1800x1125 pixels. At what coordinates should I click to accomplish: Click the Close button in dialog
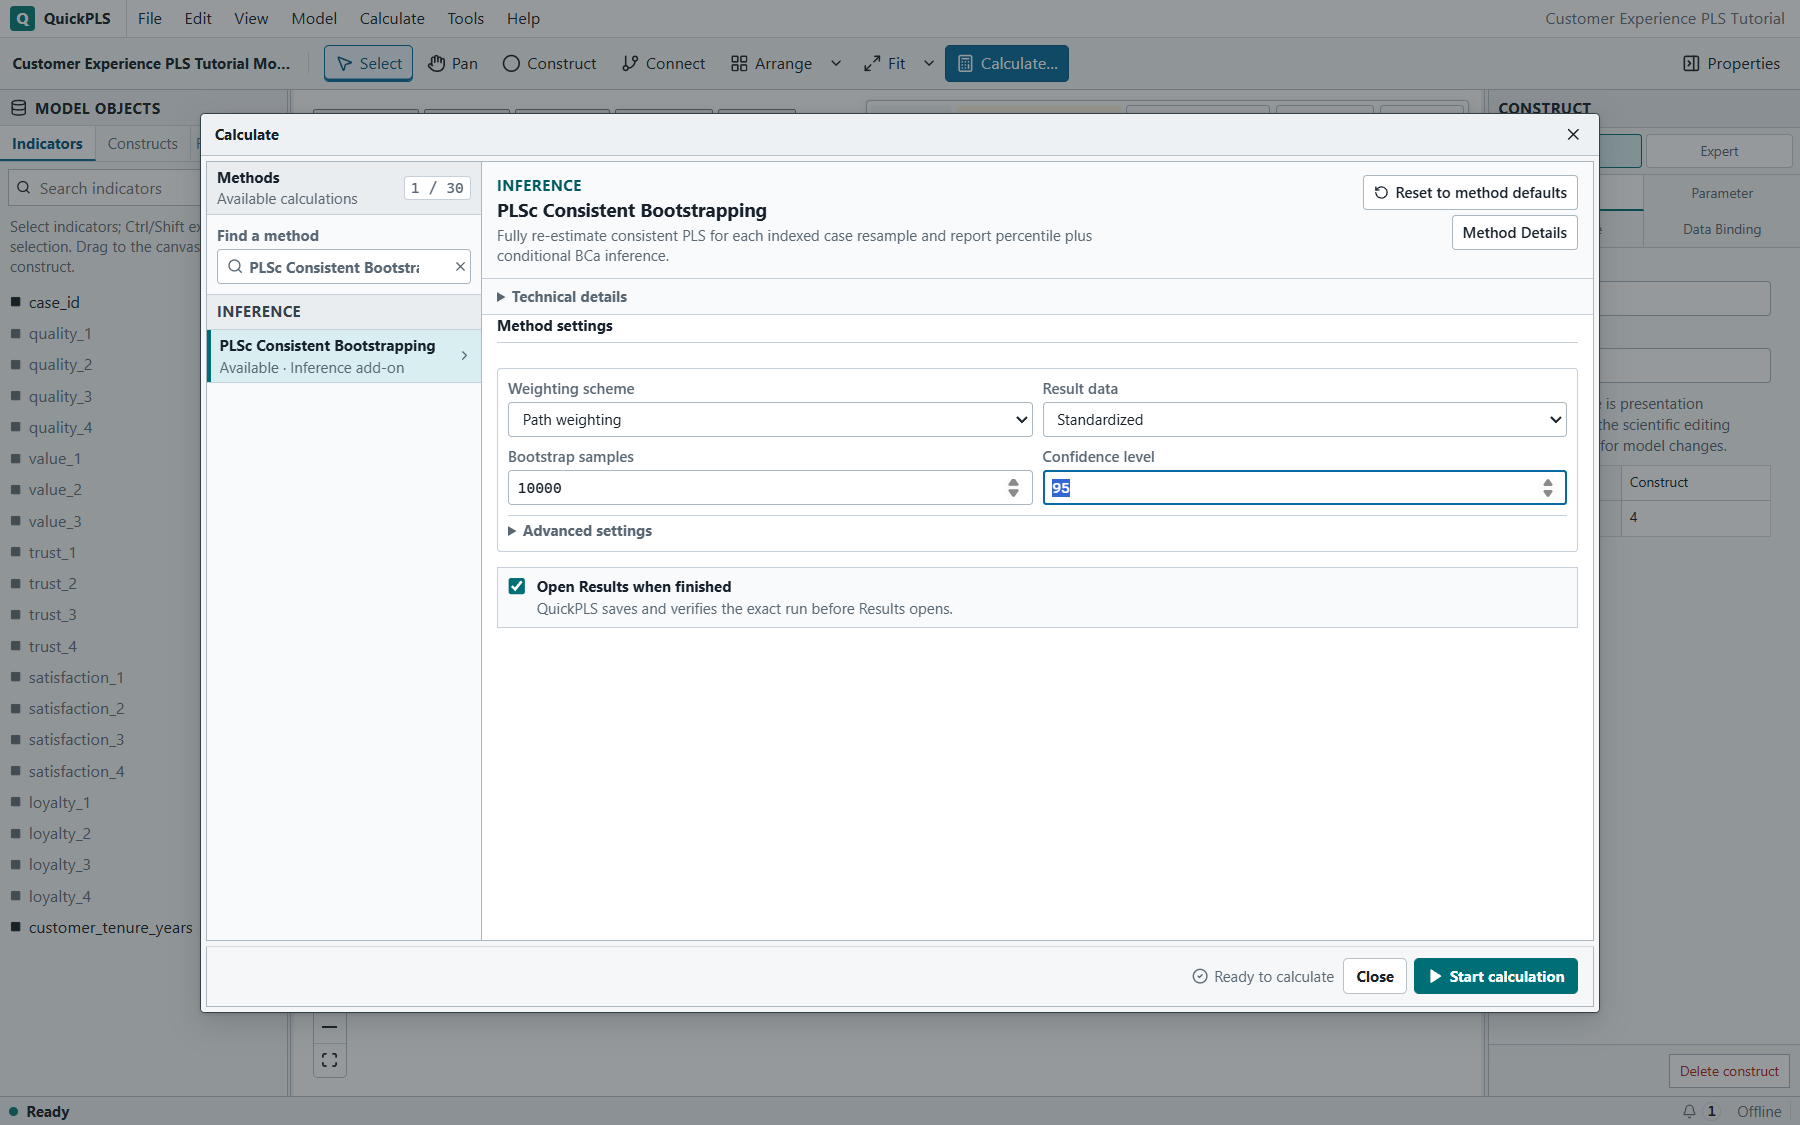[1375, 976]
